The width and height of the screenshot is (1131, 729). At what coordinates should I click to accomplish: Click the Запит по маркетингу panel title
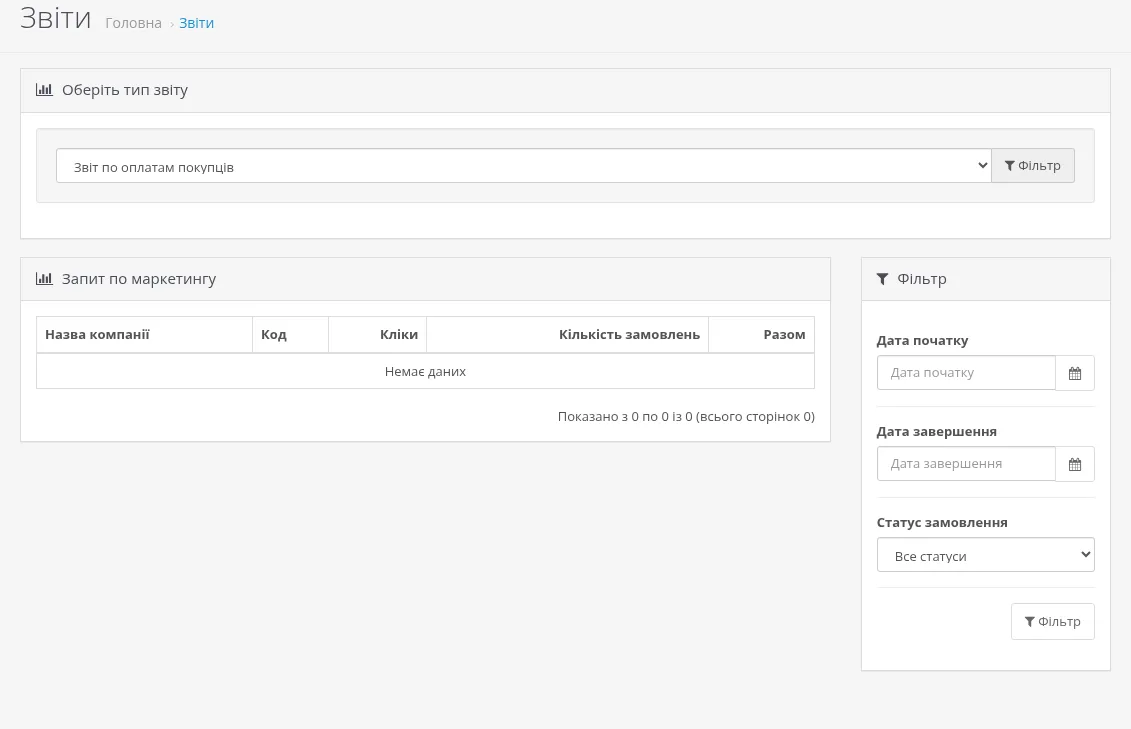139,279
